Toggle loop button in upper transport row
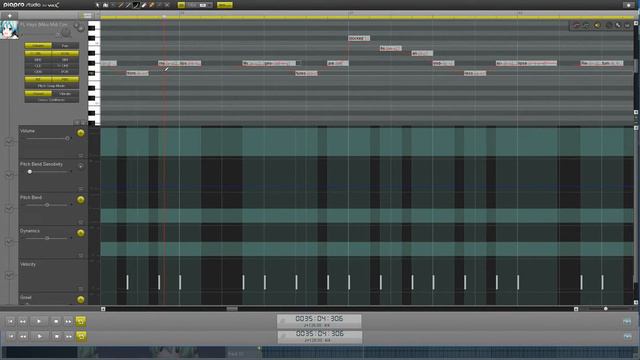The width and height of the screenshot is (640, 360). coord(81,321)
